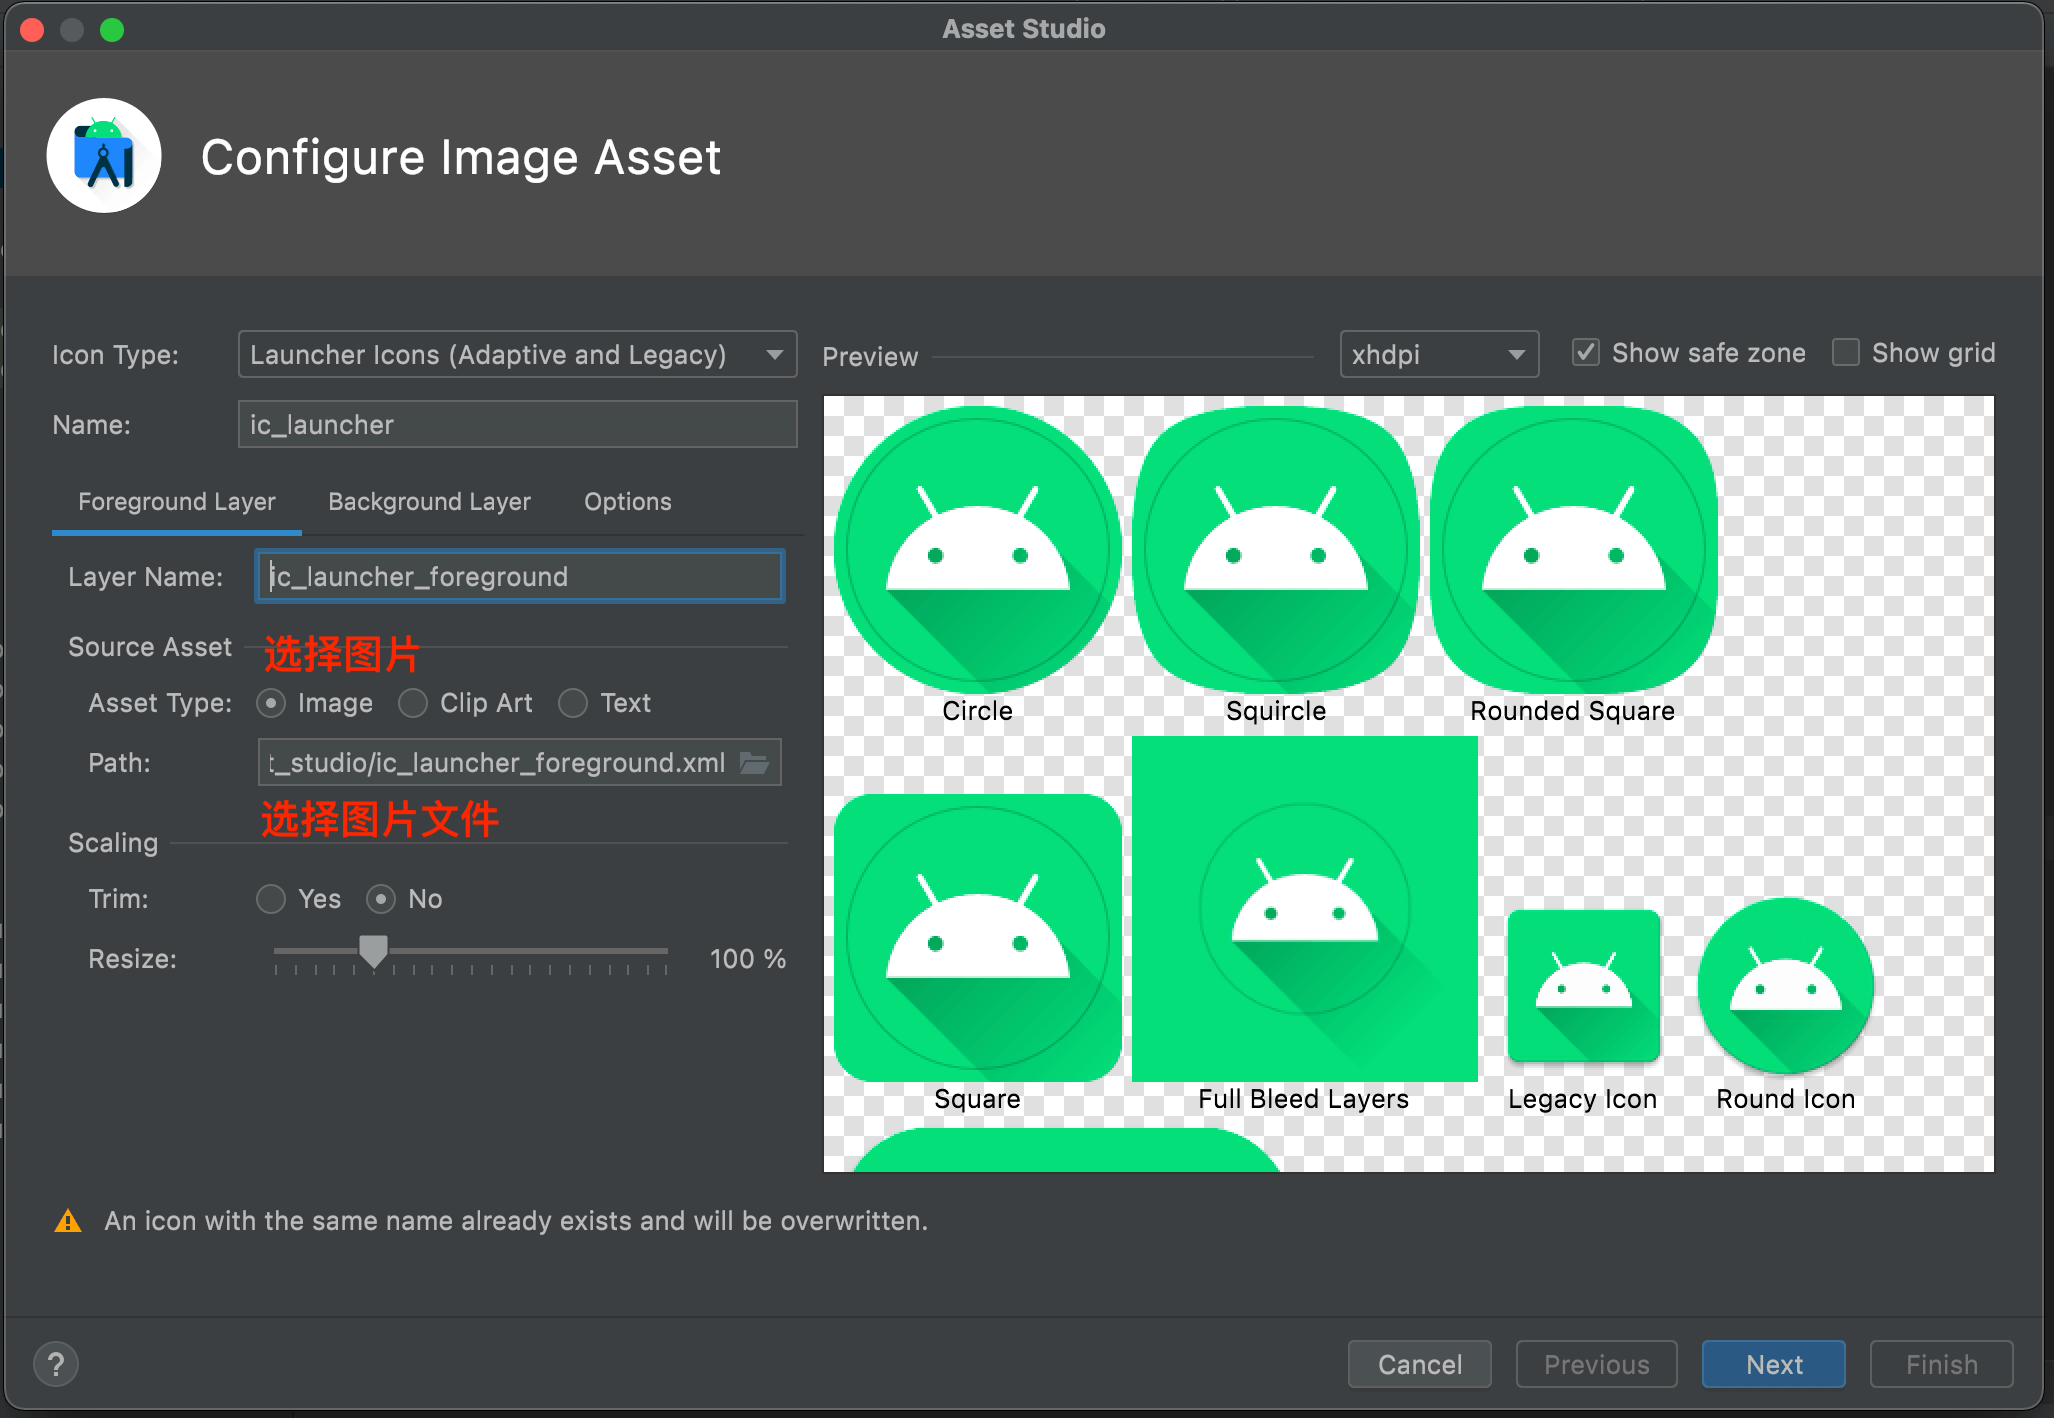
Task: Click the Round Icon preview image
Action: (1785, 986)
